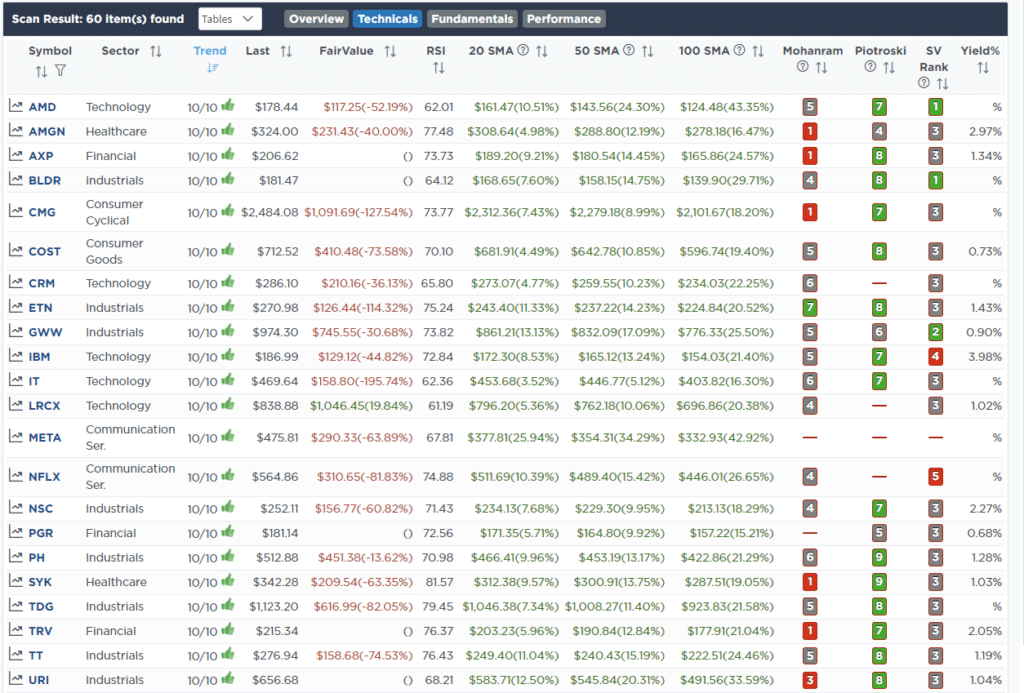This screenshot has width=1024, height=693.
Task: Sort by Last price arrows
Action: point(286,51)
